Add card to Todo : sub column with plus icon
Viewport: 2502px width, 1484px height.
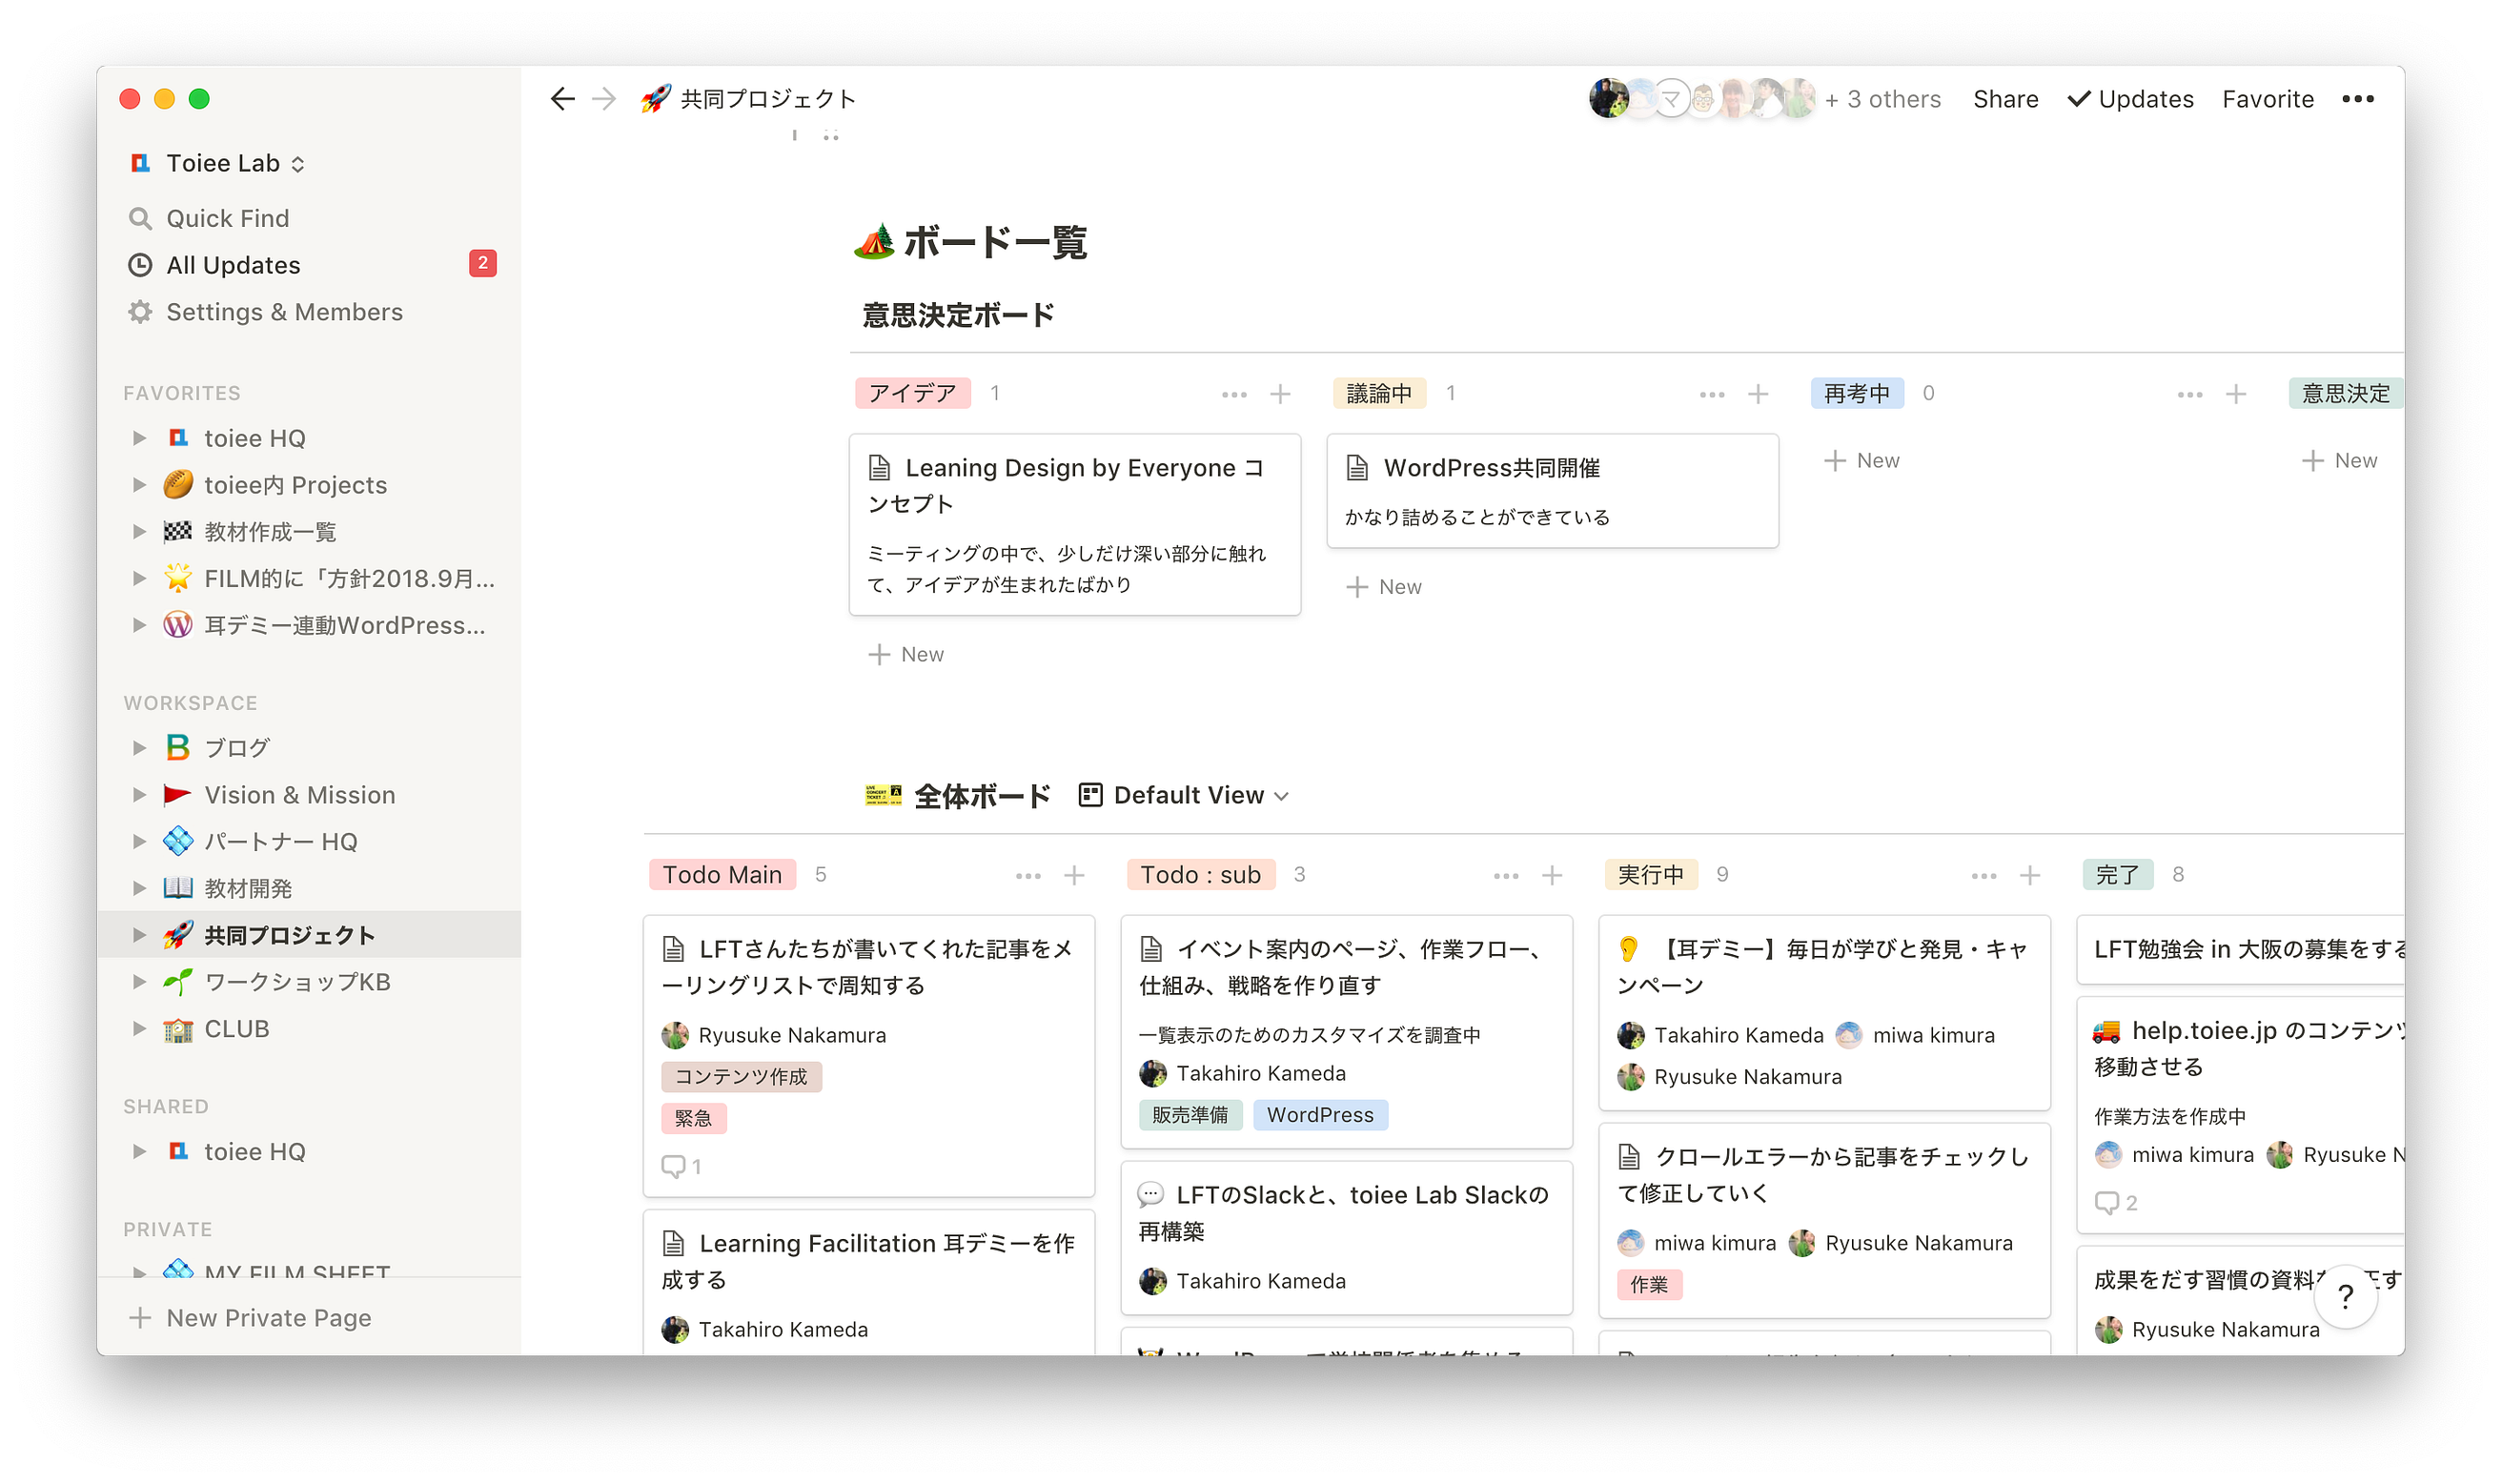pyautogui.click(x=1551, y=875)
